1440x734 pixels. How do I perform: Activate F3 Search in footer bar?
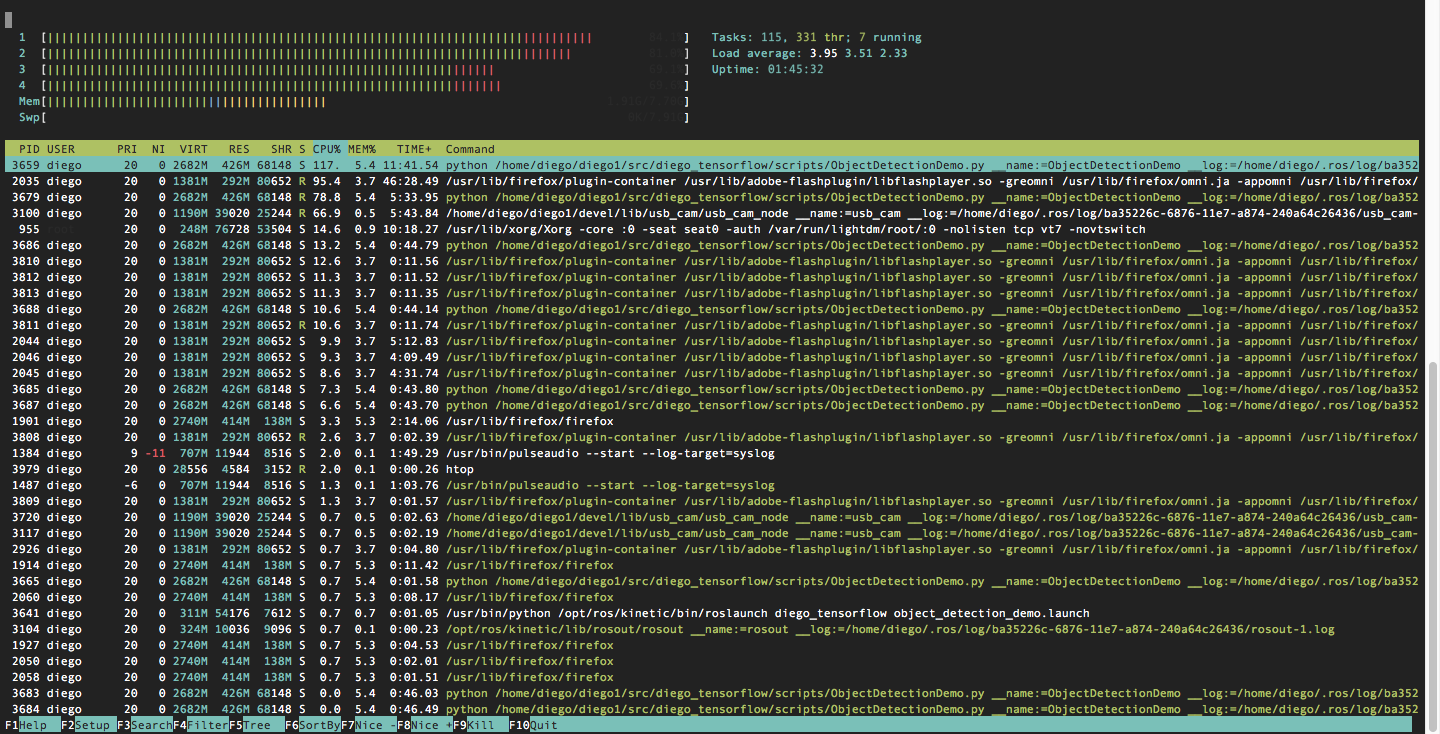click(x=144, y=725)
